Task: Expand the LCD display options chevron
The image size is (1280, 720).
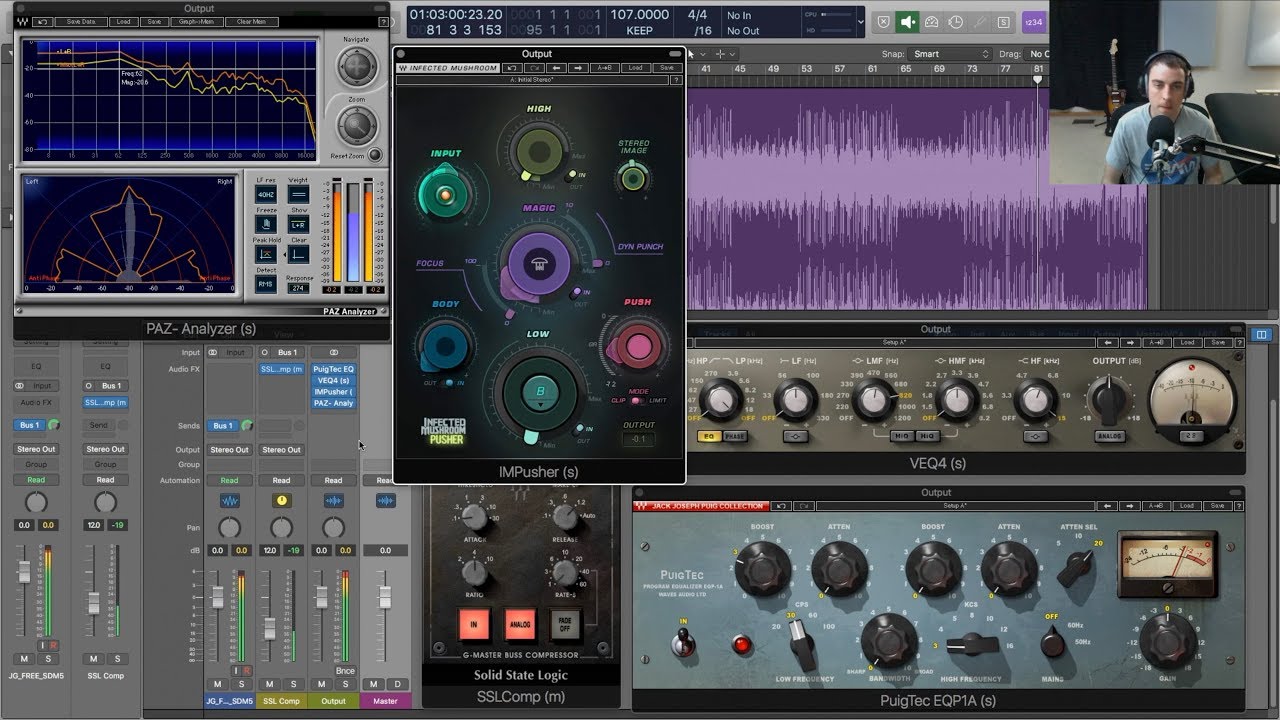Action: (861, 21)
